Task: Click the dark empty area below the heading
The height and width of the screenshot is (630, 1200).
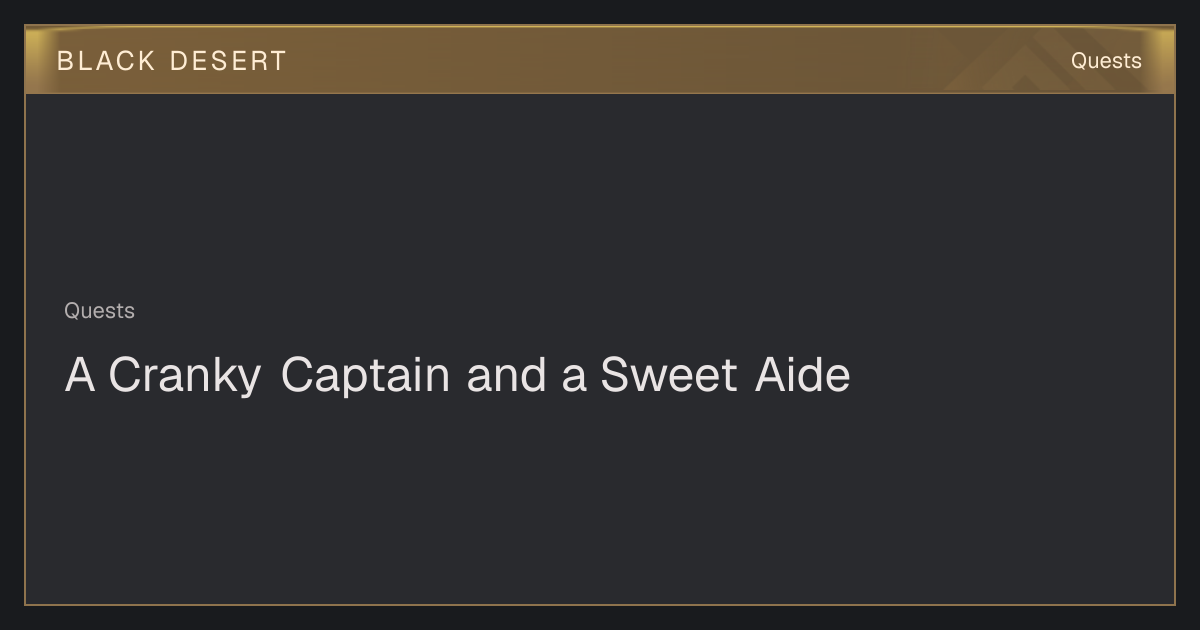Action: click(600, 500)
